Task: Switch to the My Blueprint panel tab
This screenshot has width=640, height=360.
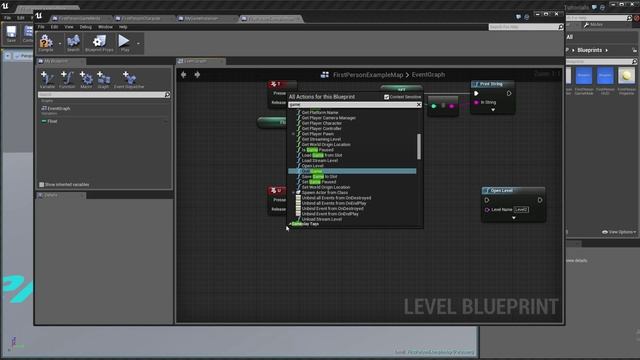Action: (x=61, y=61)
